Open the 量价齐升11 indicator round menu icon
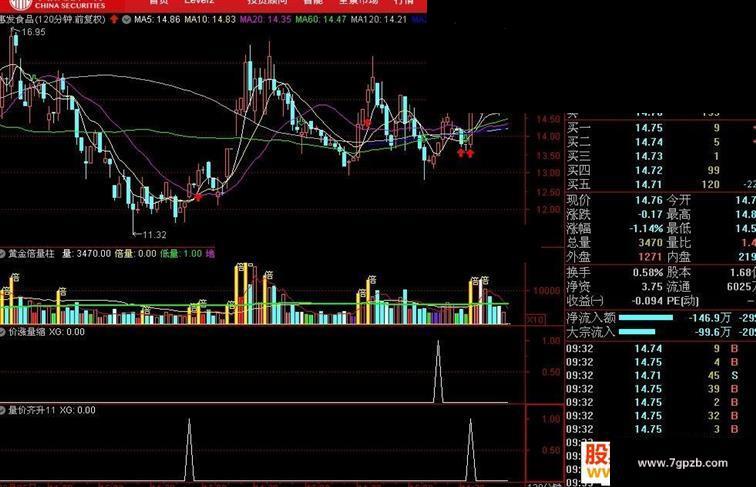This screenshot has height=487, width=756. tap(2, 410)
